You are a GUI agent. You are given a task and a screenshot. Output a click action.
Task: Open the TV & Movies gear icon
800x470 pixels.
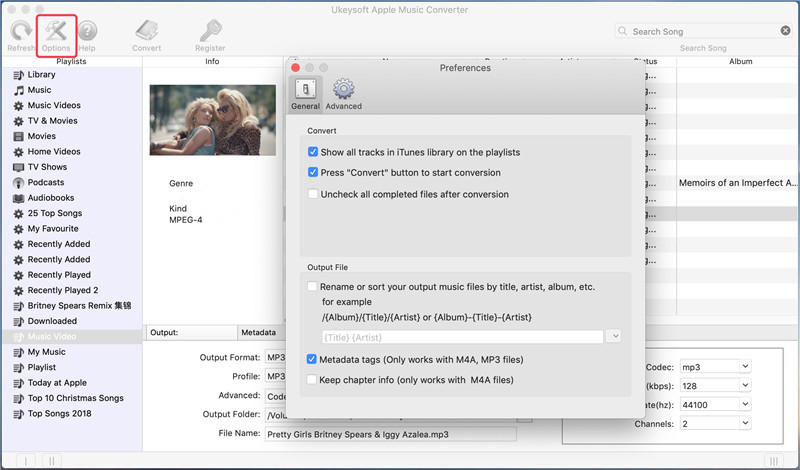click(x=18, y=121)
